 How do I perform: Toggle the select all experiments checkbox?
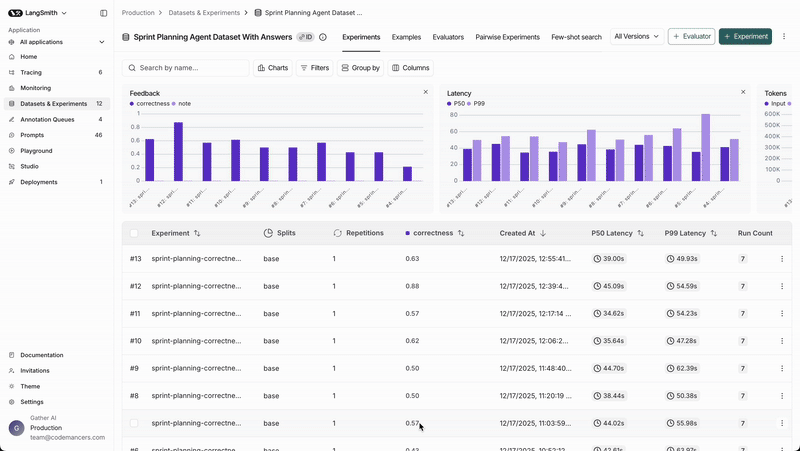134,233
